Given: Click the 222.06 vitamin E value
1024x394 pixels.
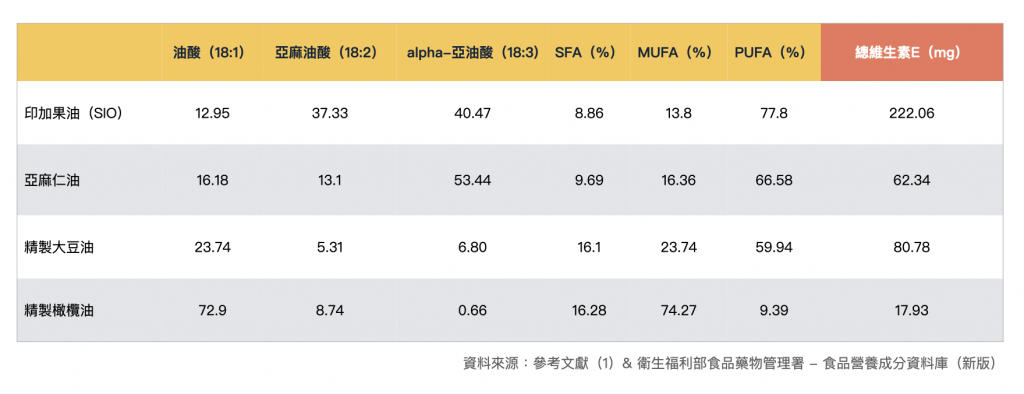Looking at the screenshot, I should [x=912, y=114].
